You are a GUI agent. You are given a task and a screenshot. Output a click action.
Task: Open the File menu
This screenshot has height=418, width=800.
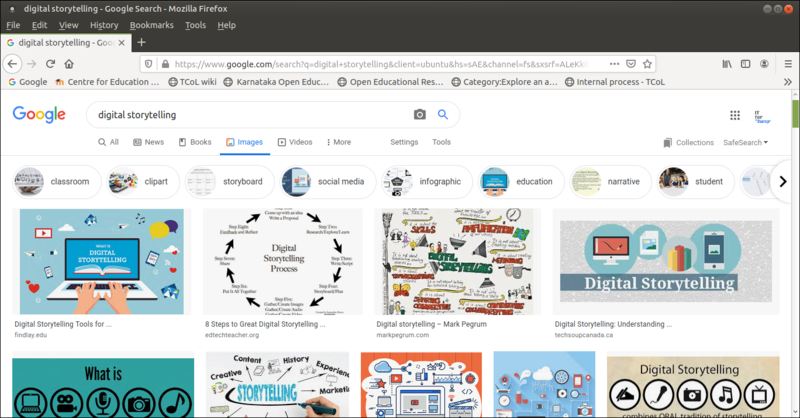point(13,25)
